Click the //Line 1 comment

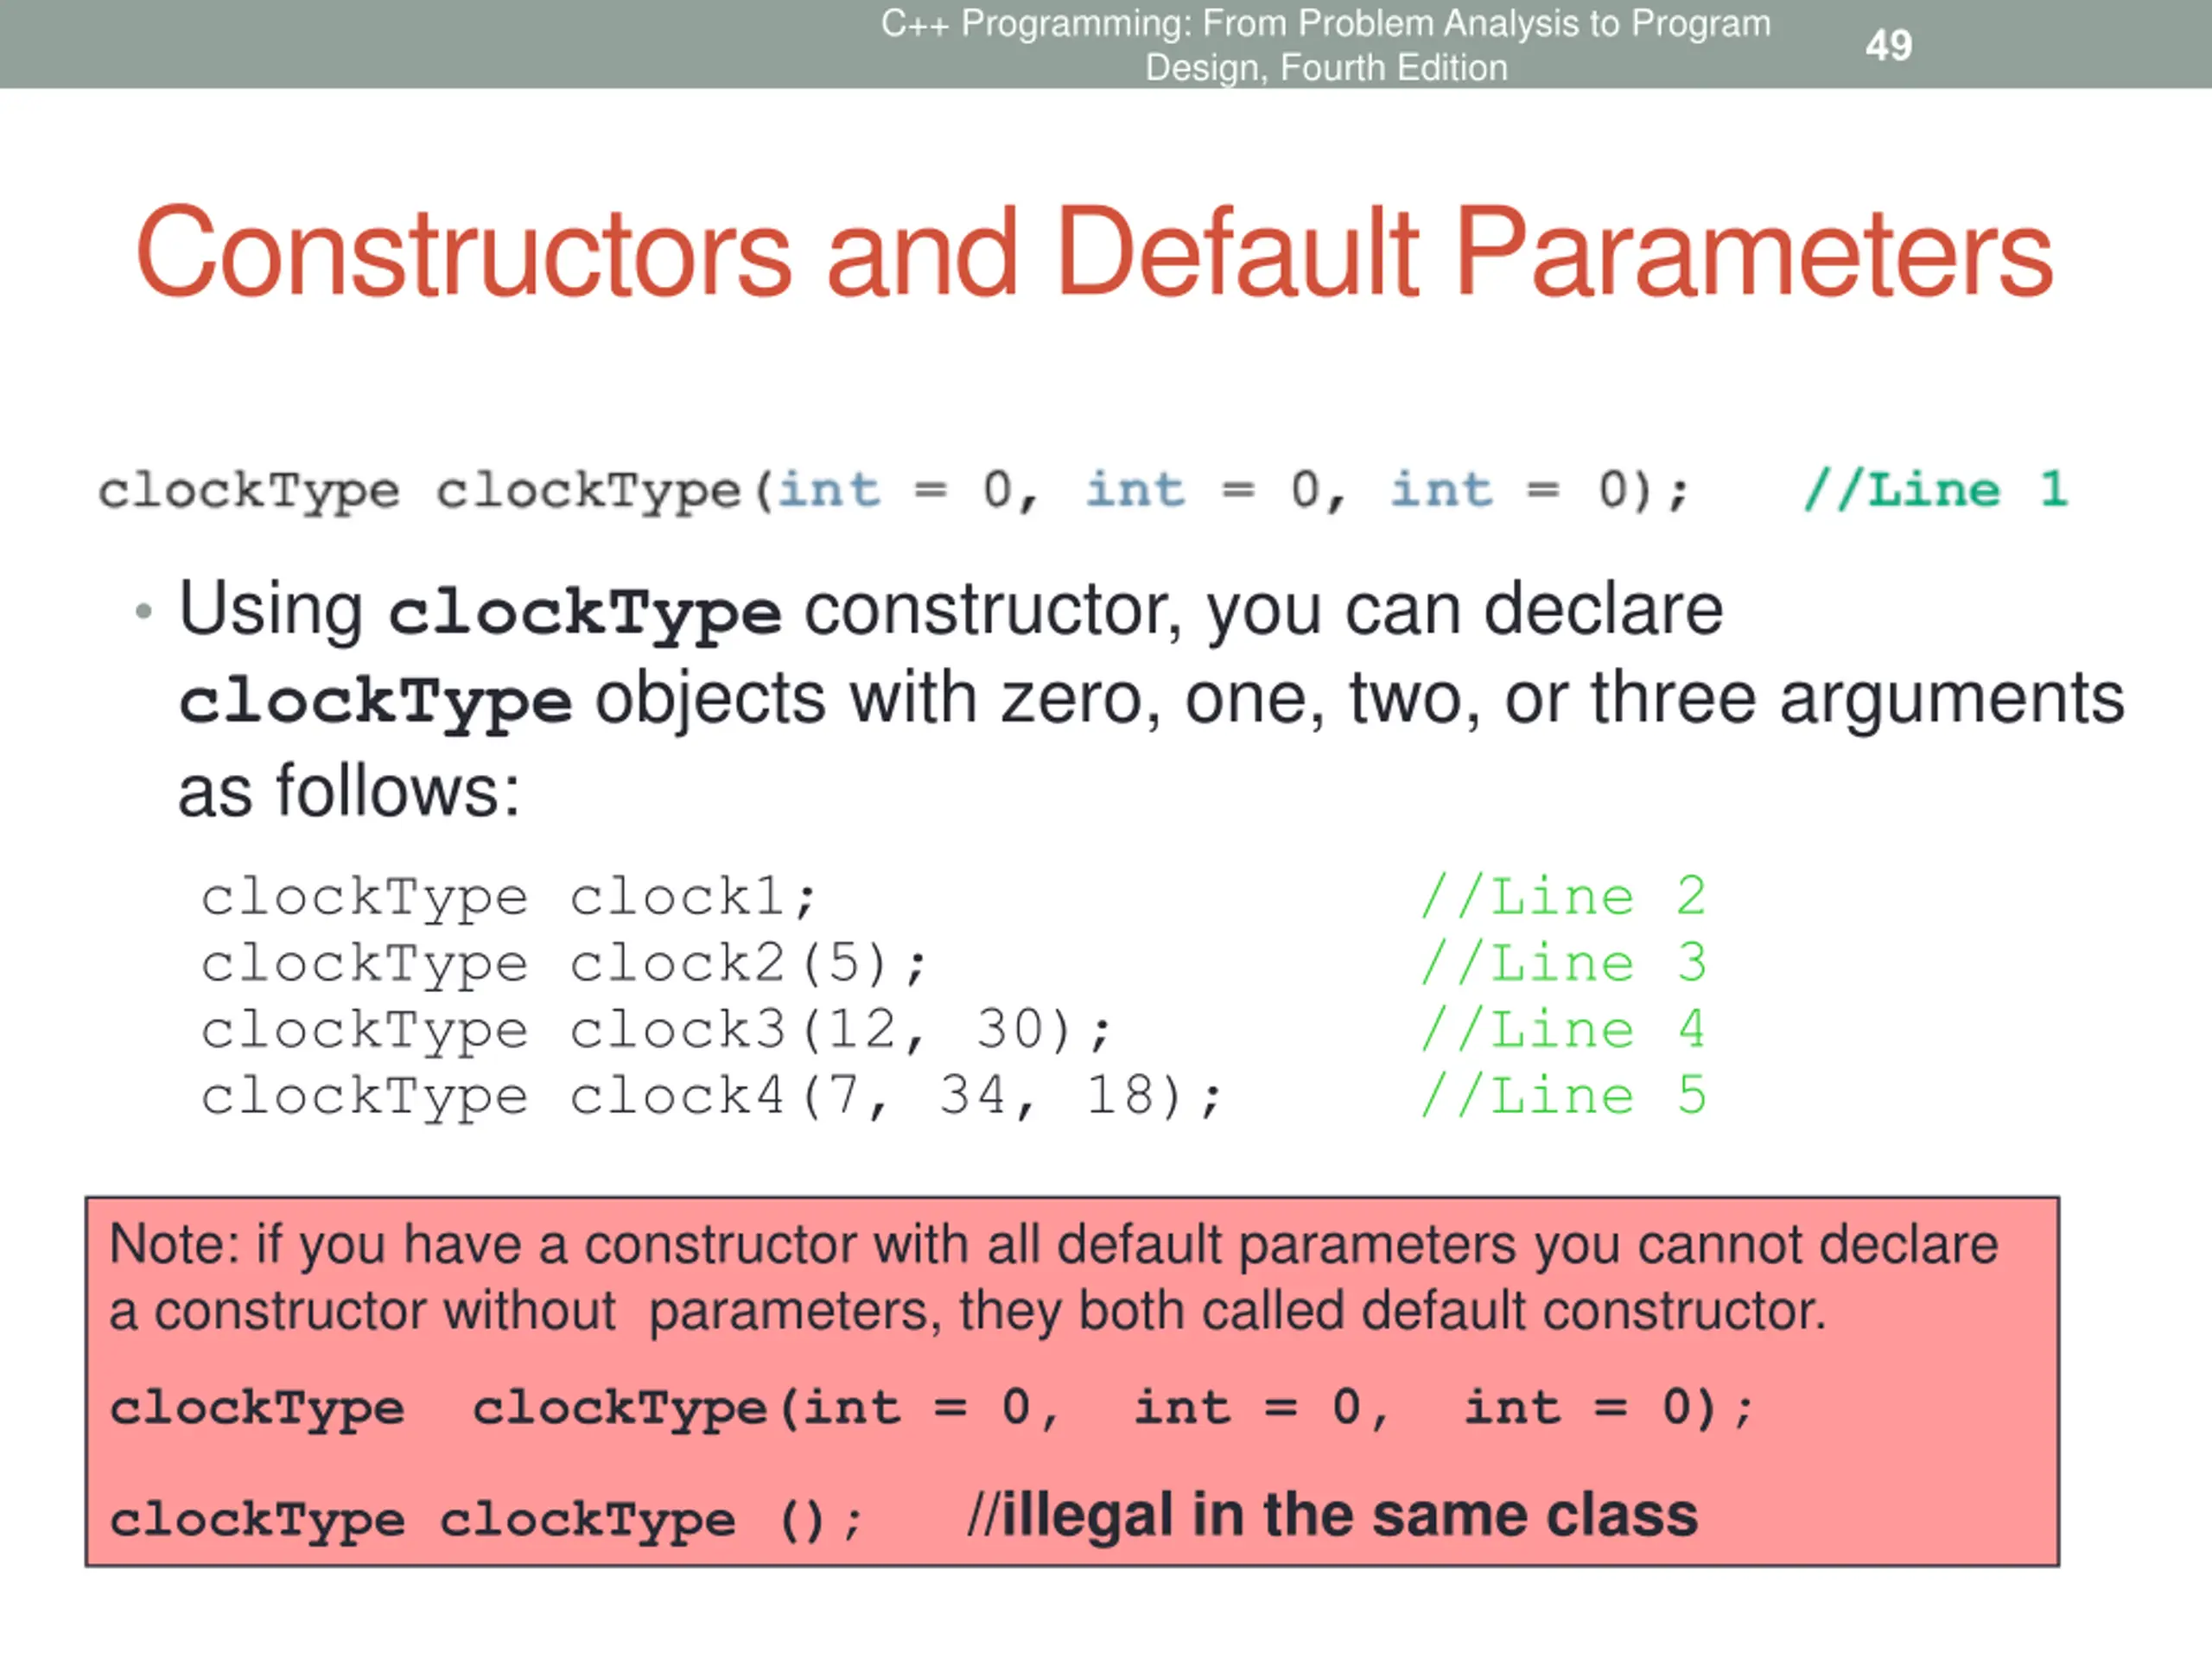[x=1935, y=490]
